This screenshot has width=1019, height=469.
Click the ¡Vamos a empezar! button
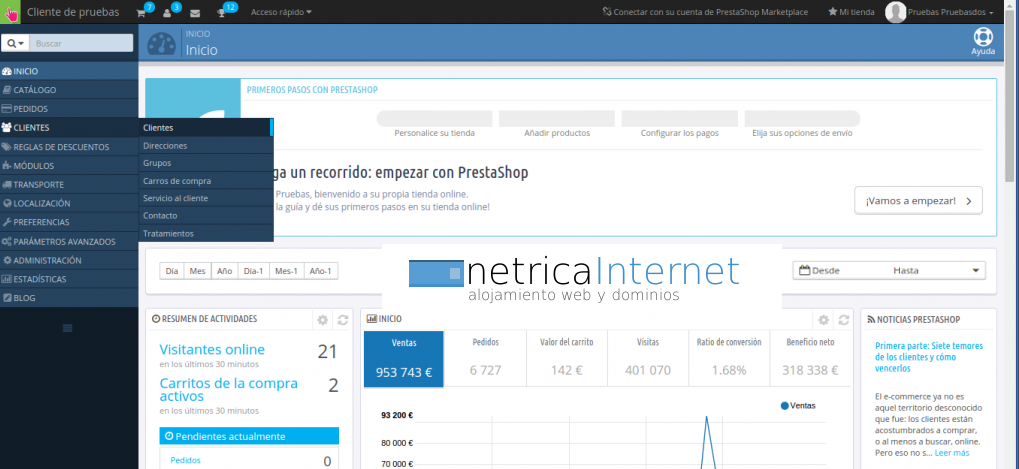tap(917, 200)
